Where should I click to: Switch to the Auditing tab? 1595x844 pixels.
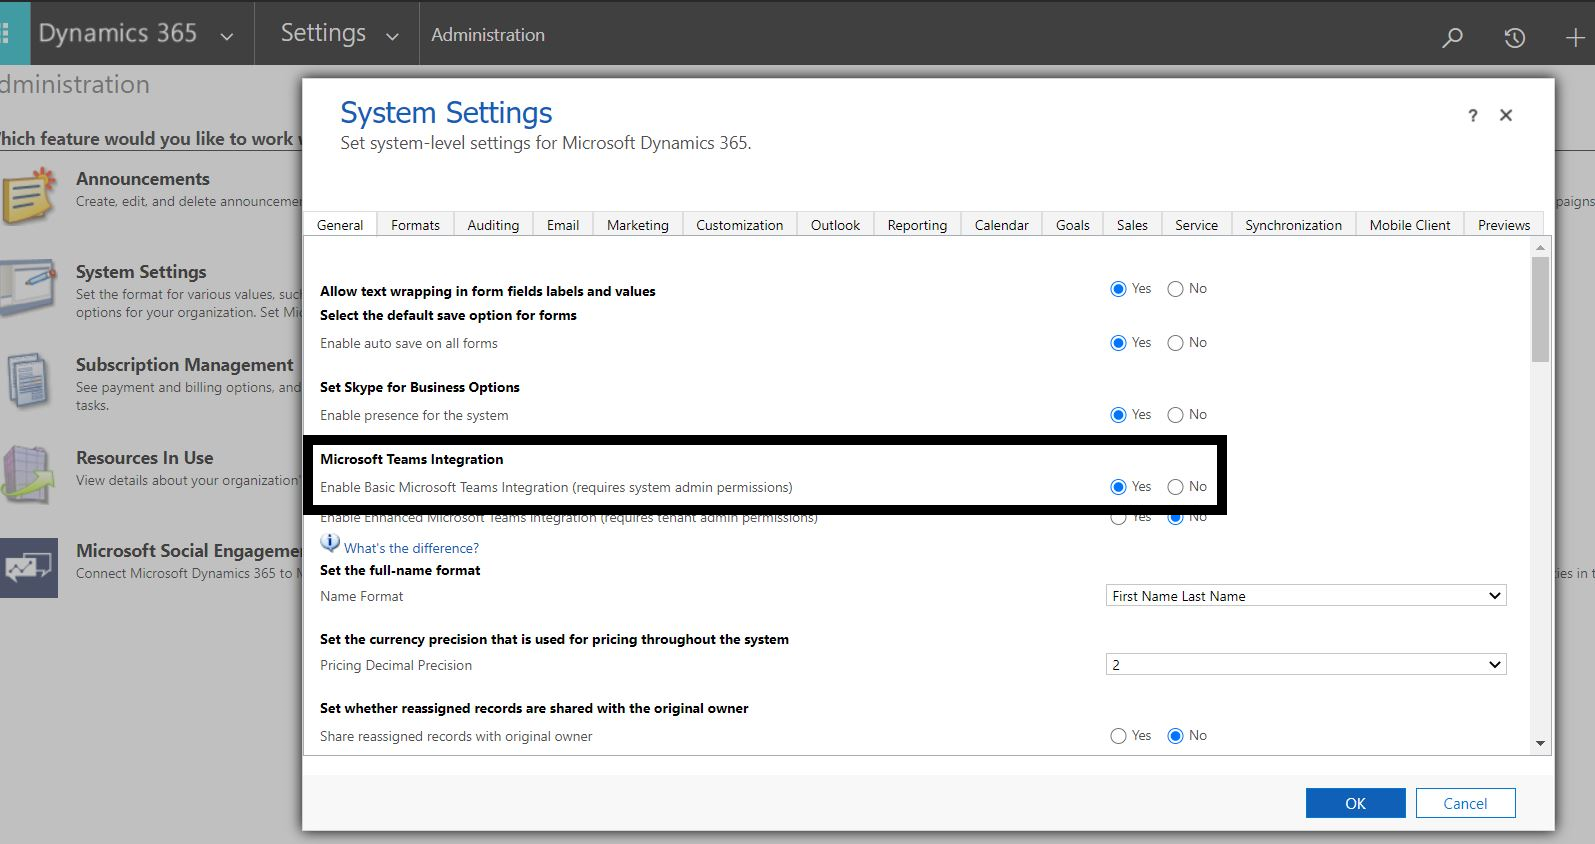[493, 225]
